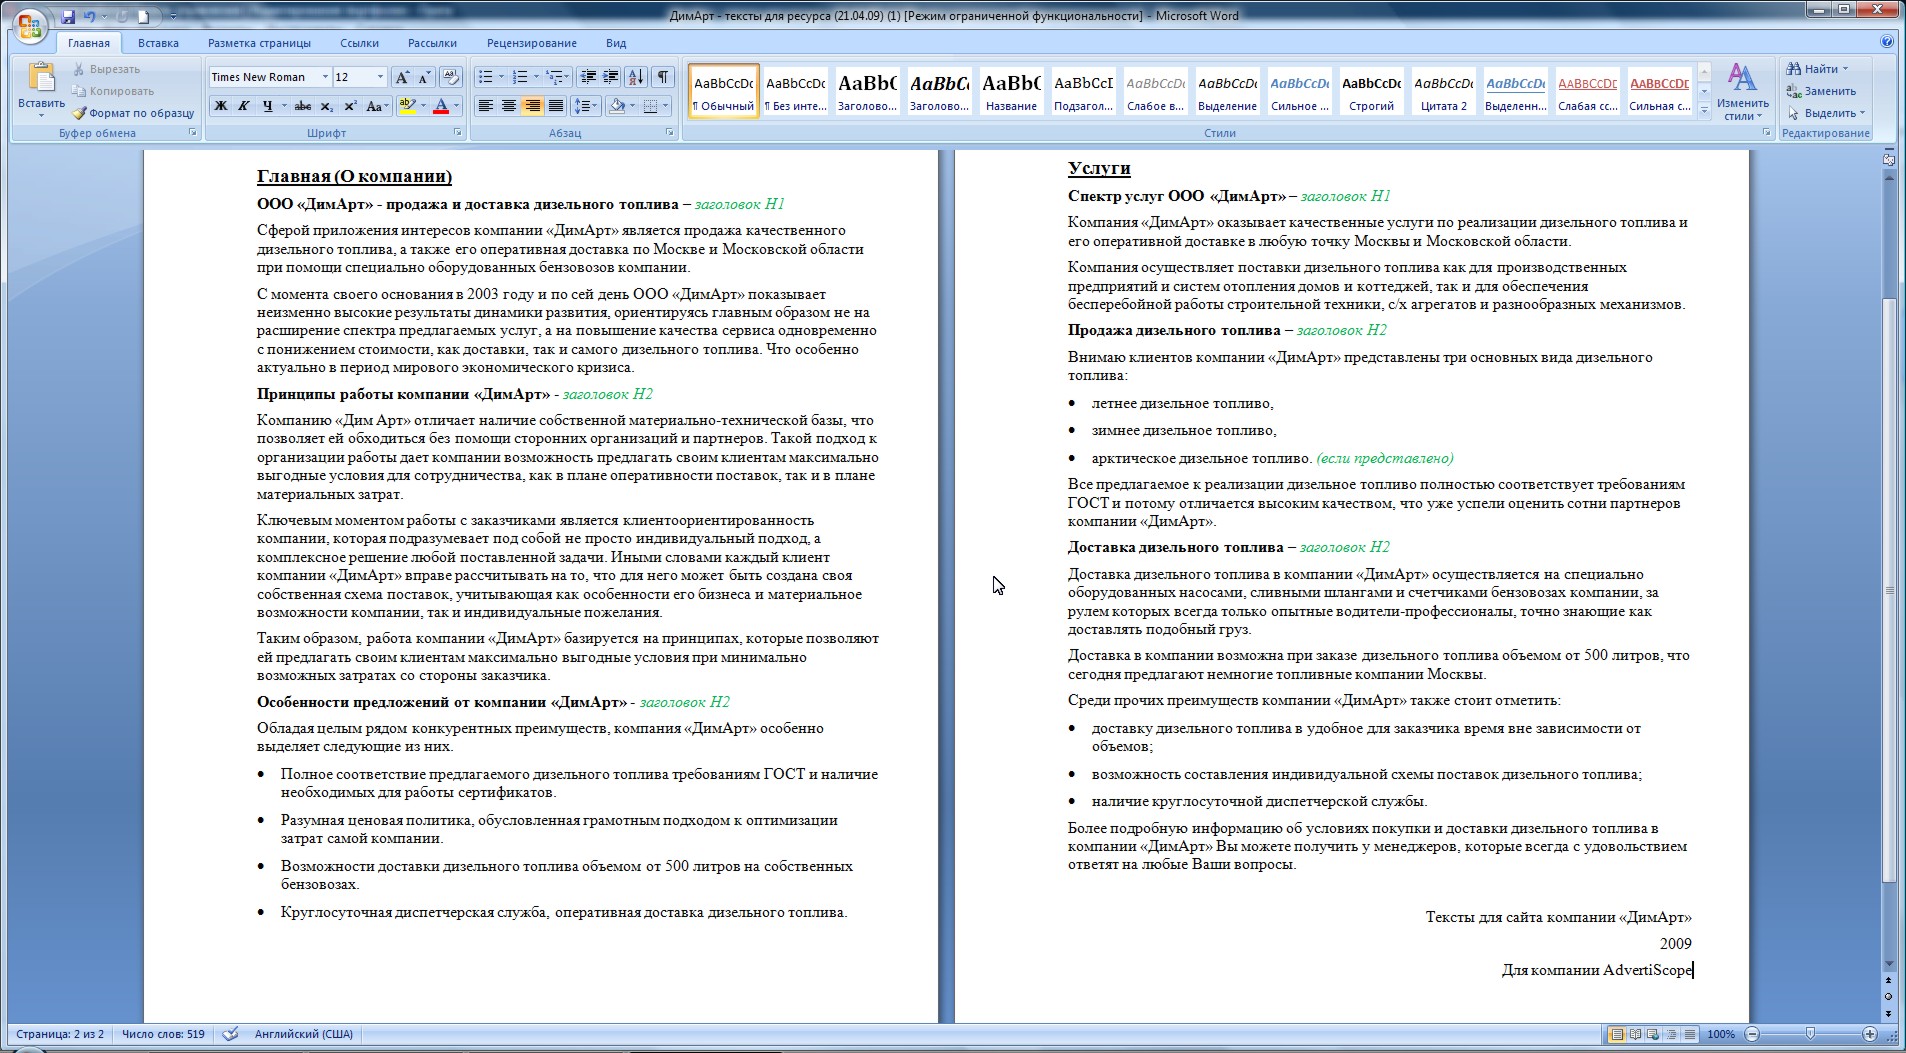Open the Найти dropdown arrow
Image resolution: width=1906 pixels, height=1053 pixels.
point(1845,69)
